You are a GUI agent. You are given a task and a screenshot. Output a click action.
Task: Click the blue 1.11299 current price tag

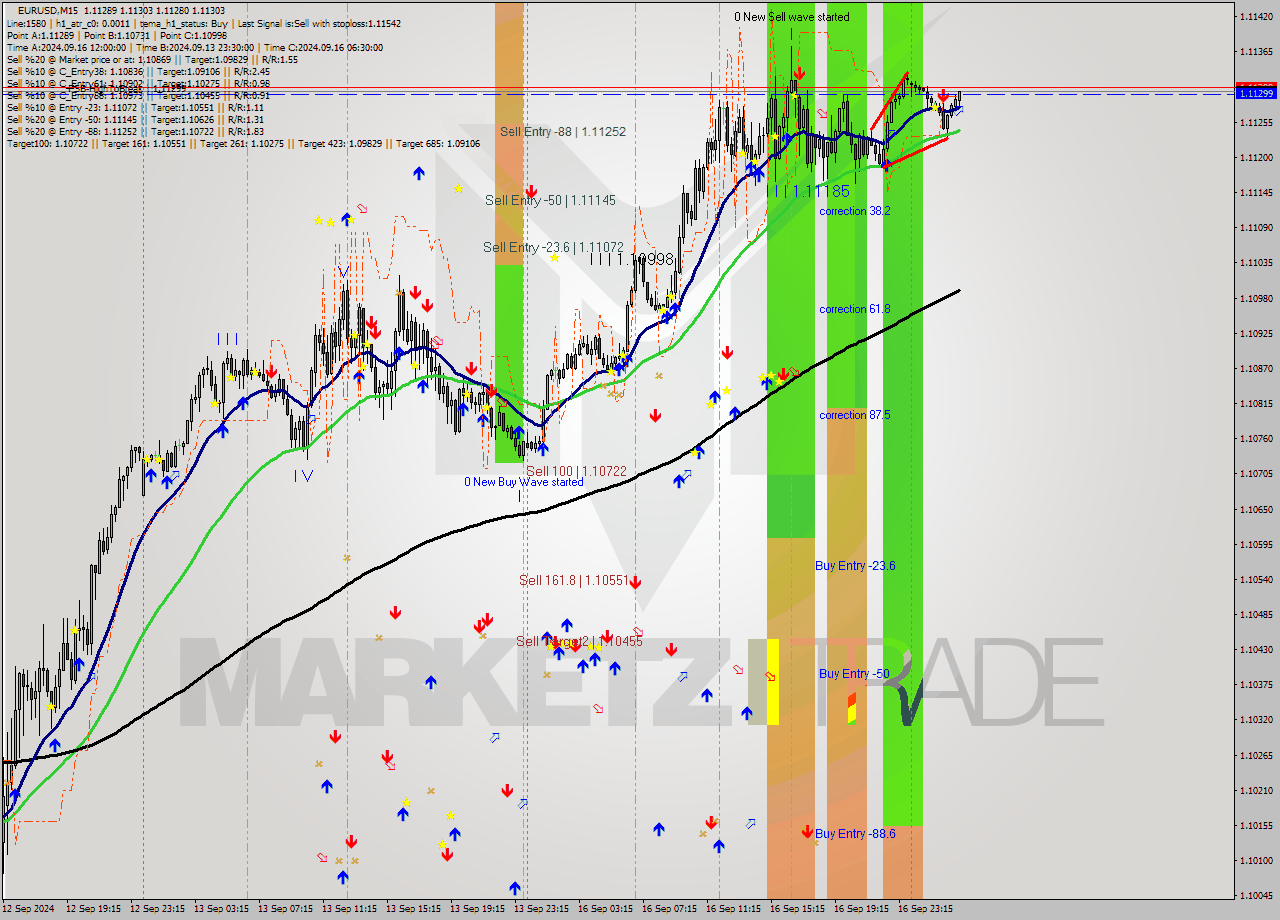pyautogui.click(x=1256, y=93)
